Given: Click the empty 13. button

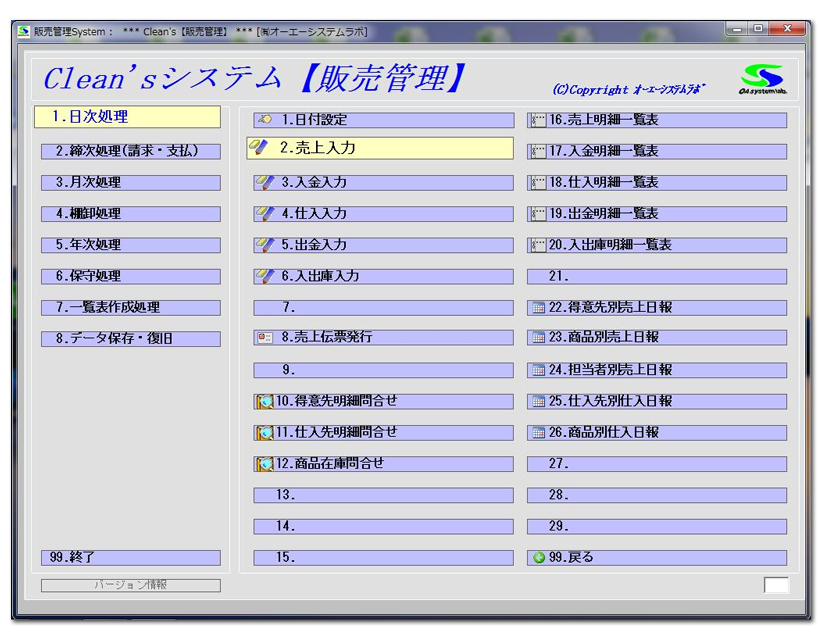Looking at the screenshot, I should (383, 495).
